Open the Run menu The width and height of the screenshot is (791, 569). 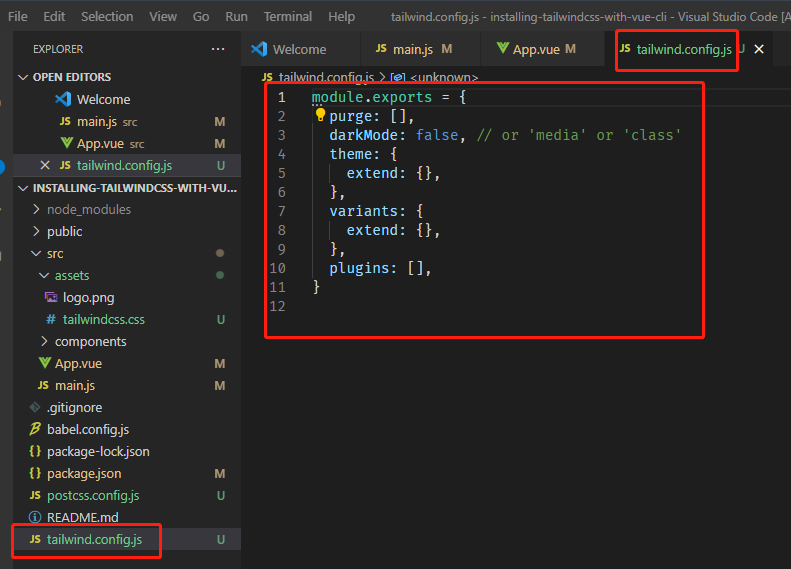coord(236,17)
